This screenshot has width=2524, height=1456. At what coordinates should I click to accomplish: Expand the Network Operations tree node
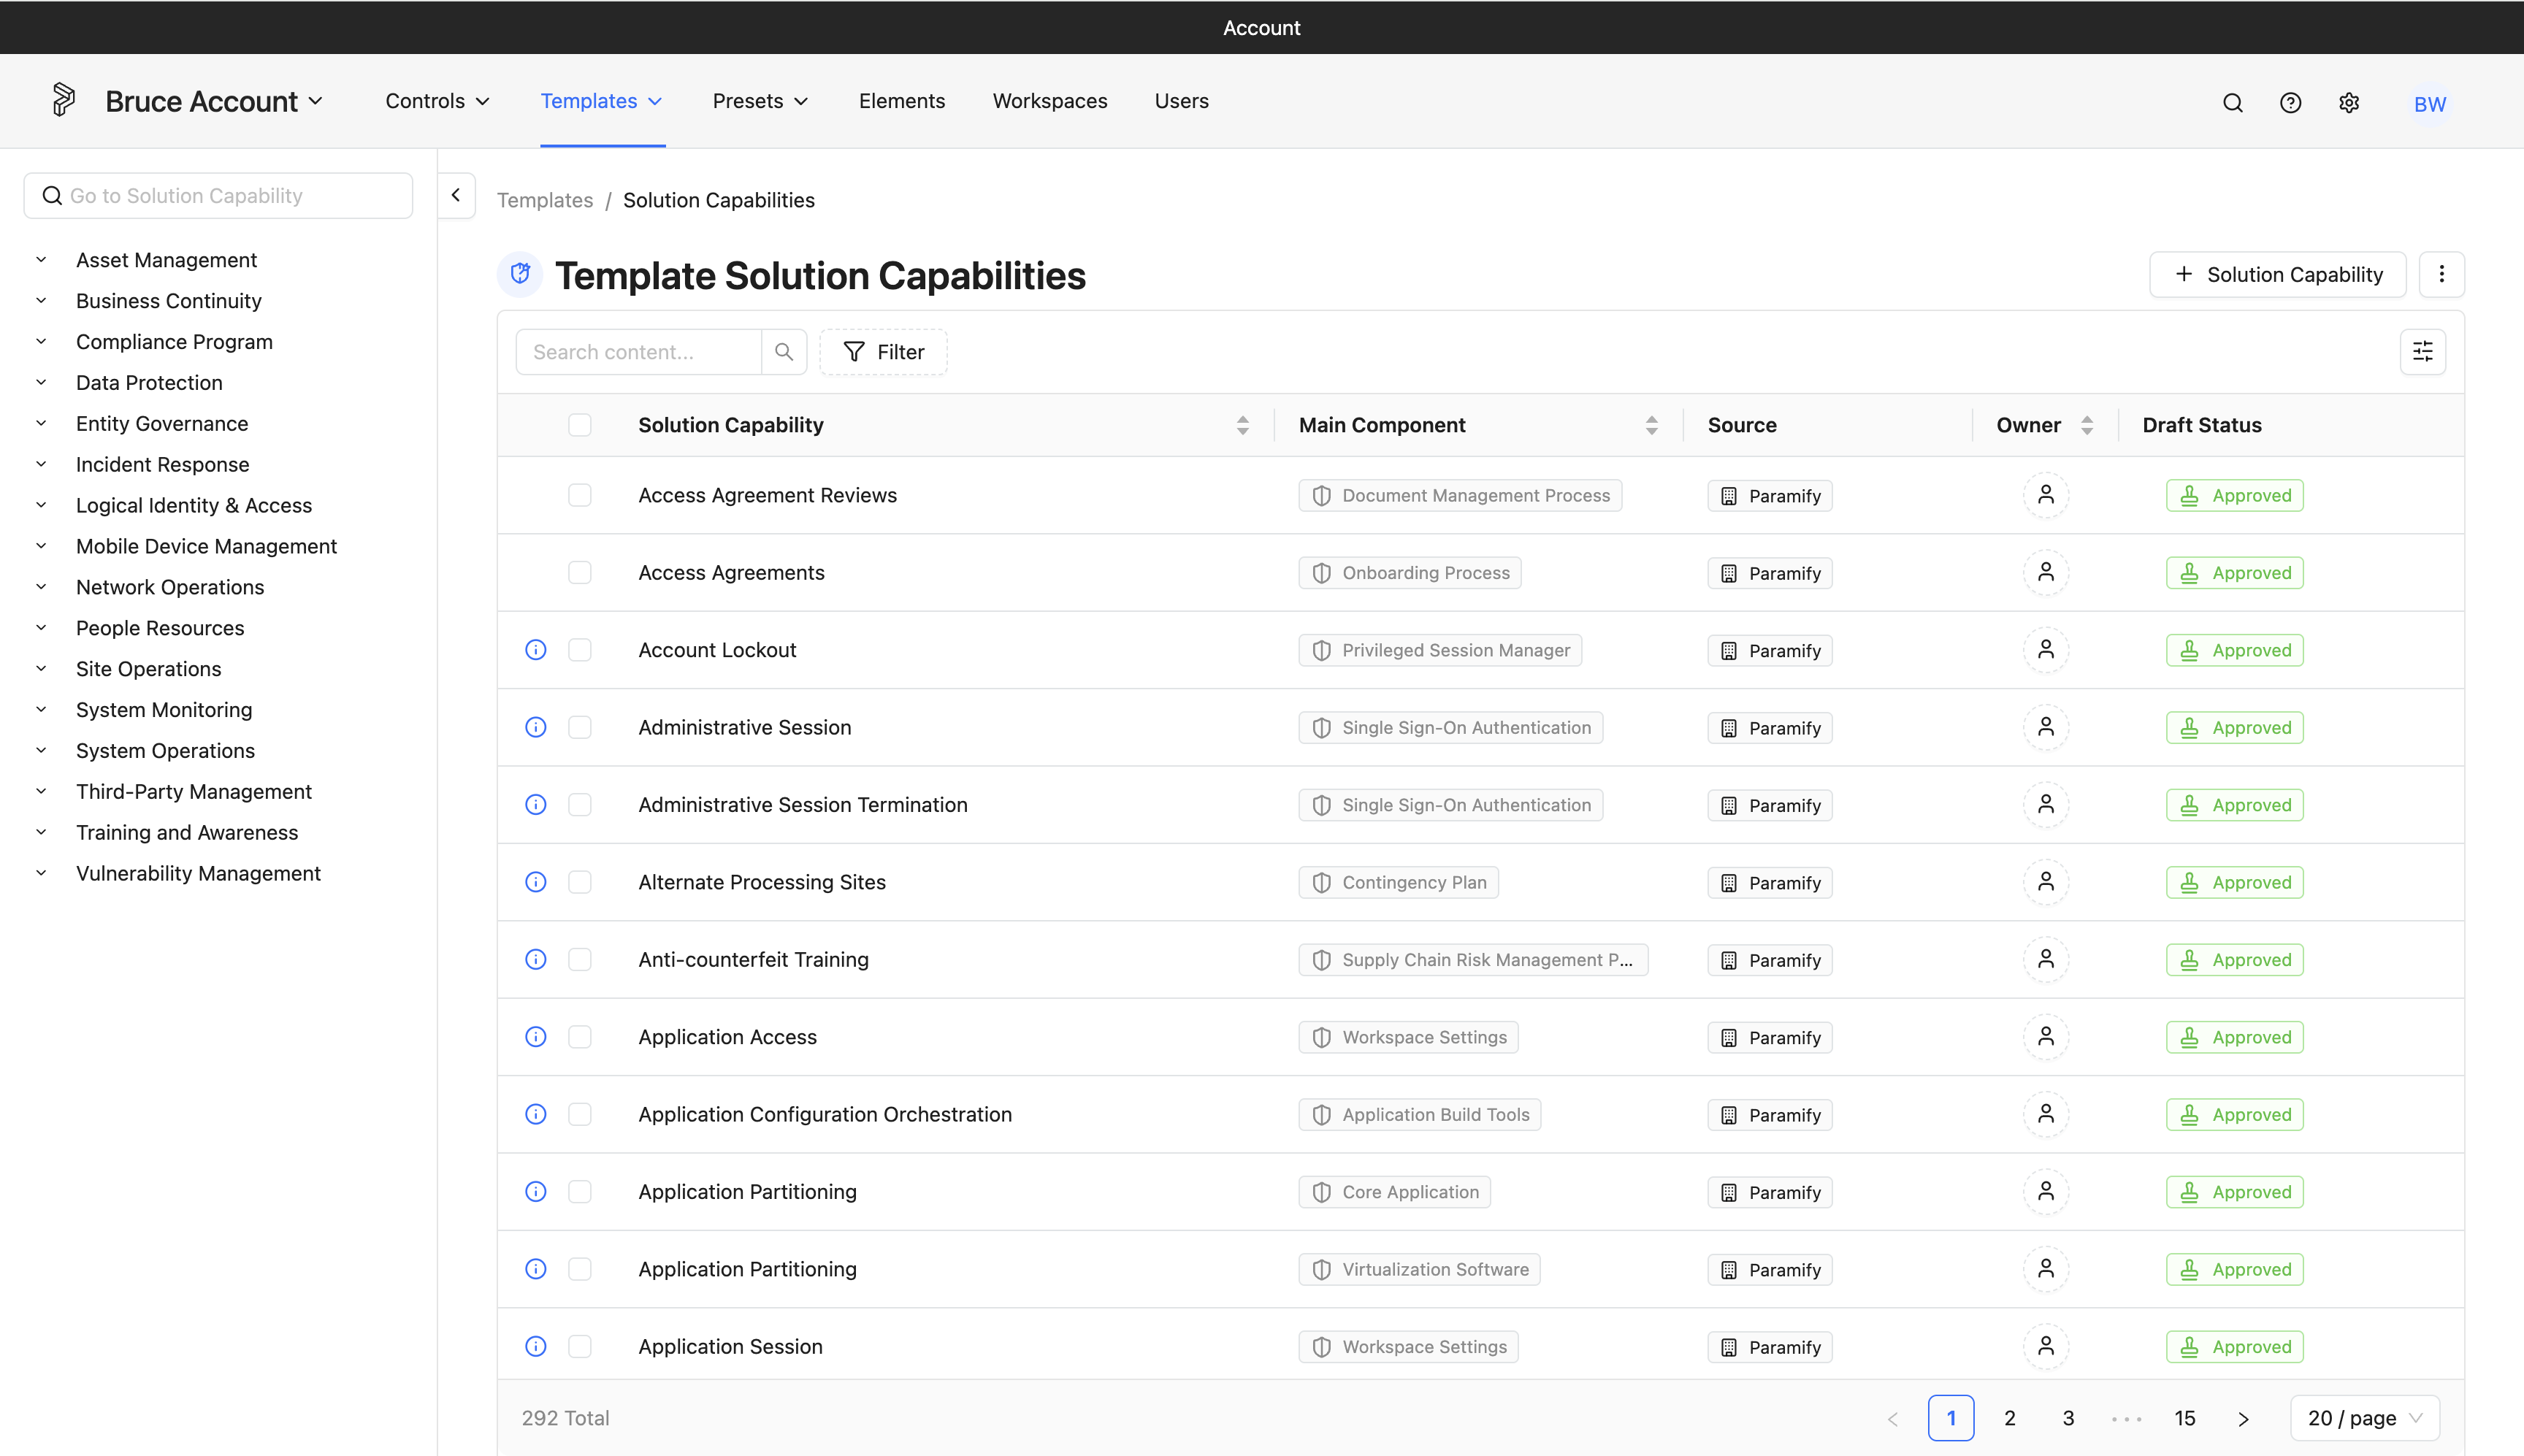click(x=41, y=587)
